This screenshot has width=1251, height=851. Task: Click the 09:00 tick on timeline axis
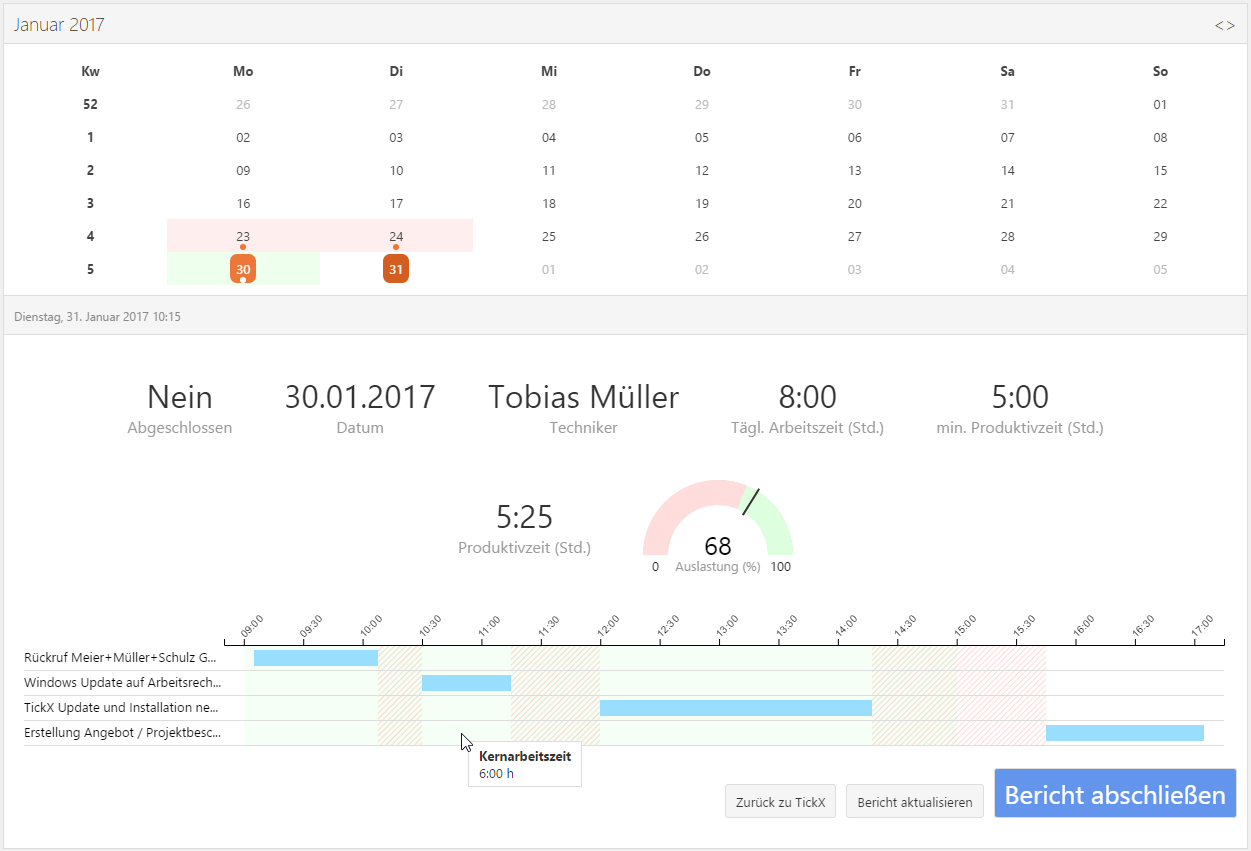pyautogui.click(x=250, y=627)
